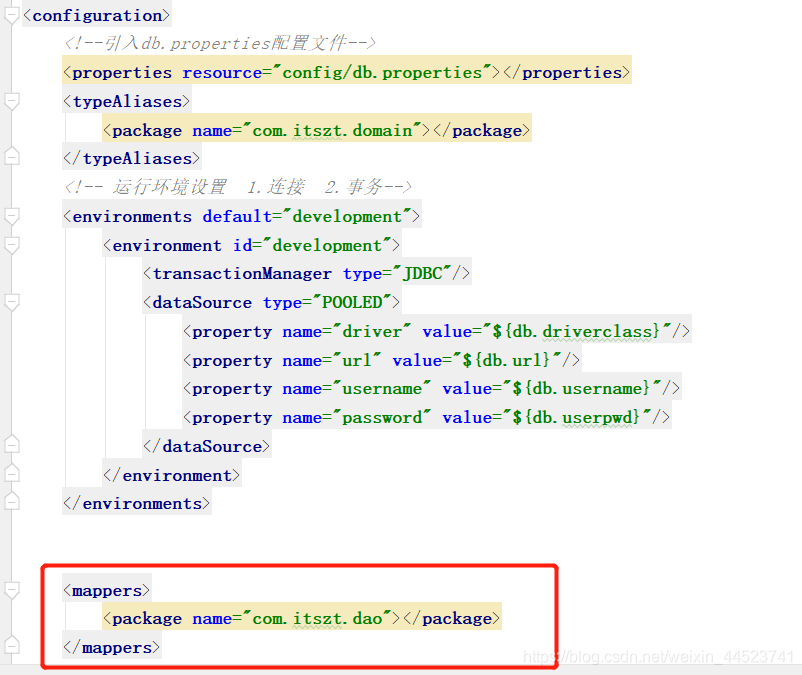Click the ${db.username} value

[x=582, y=389]
